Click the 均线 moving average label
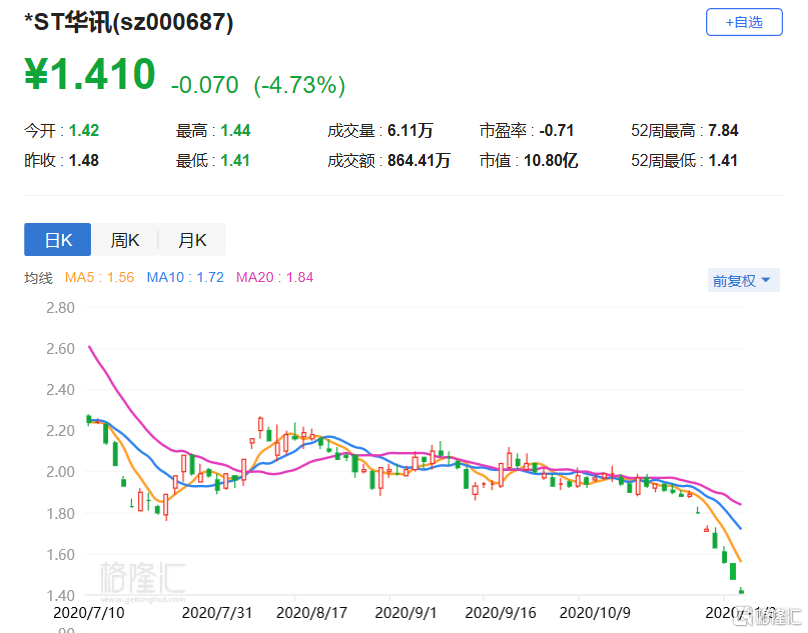808x633 pixels. [x=38, y=278]
